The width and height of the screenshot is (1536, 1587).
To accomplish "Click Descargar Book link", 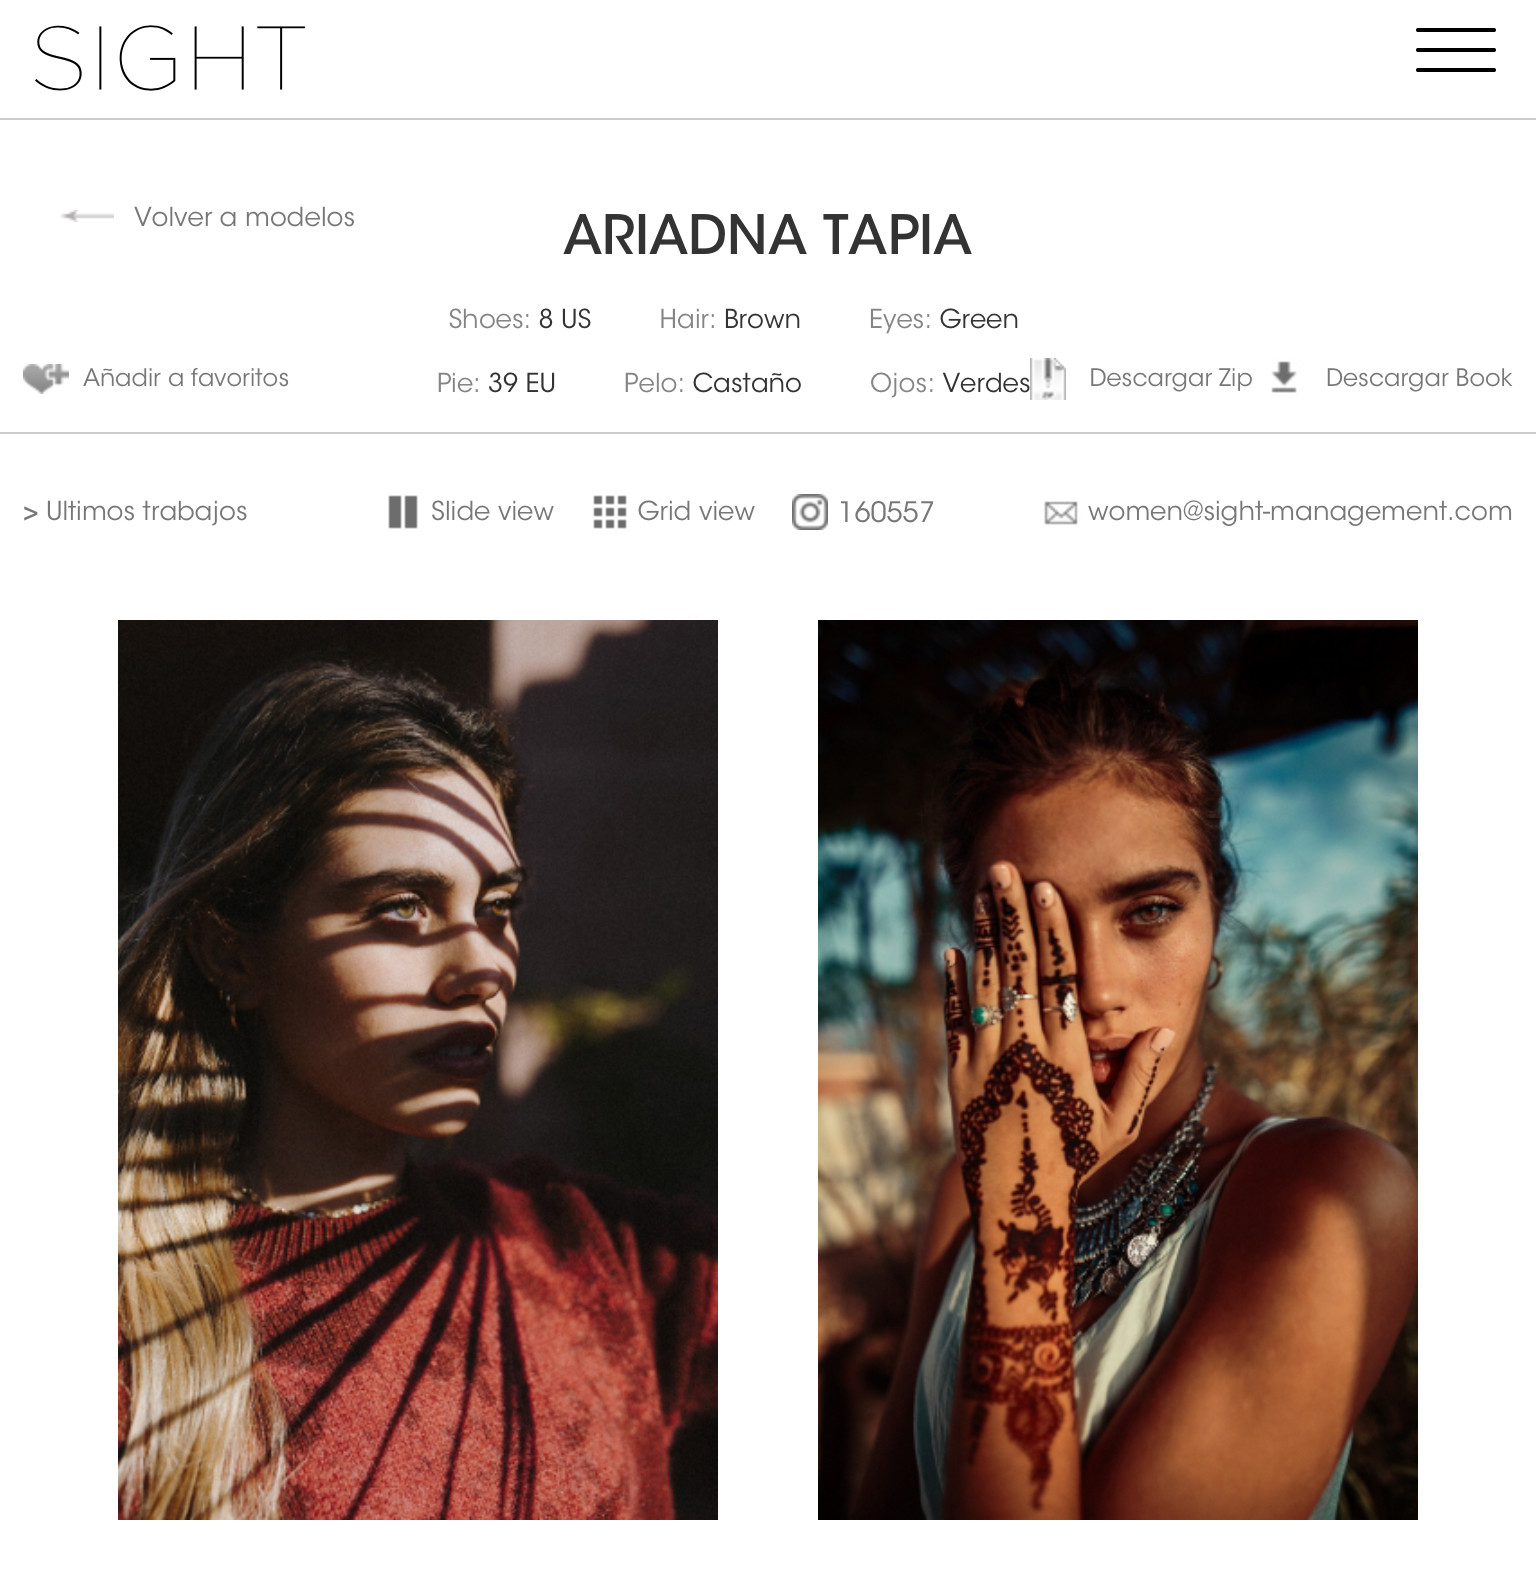I will click(1418, 378).
